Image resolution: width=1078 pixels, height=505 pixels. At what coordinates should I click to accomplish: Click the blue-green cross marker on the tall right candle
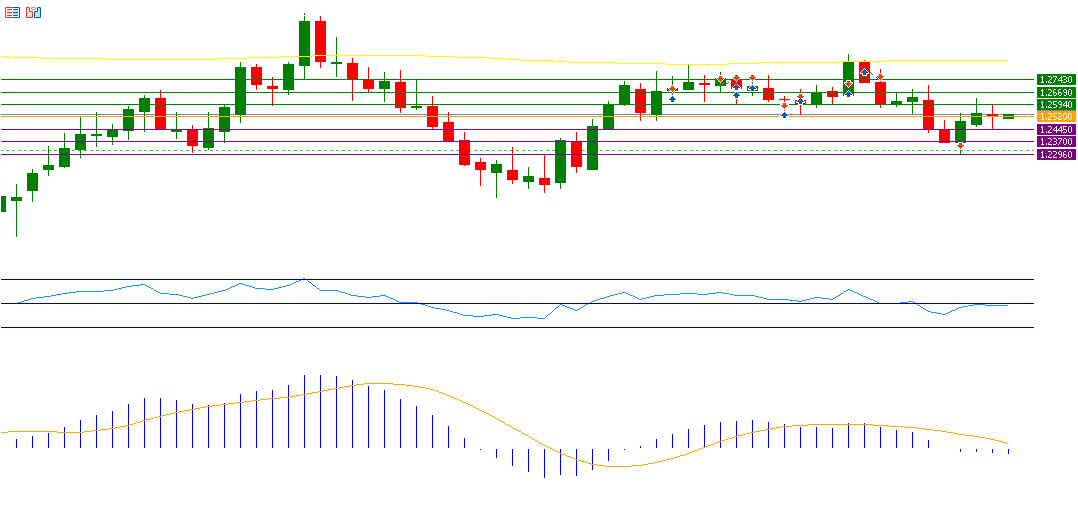coord(848,88)
